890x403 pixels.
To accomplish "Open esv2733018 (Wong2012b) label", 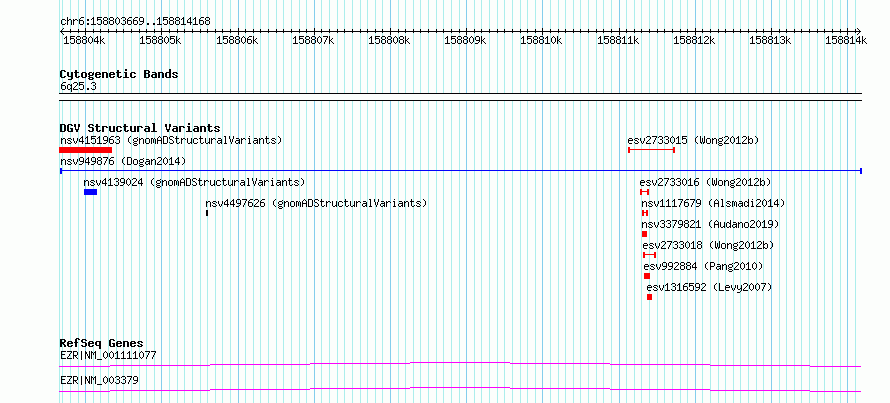I will [708, 245].
